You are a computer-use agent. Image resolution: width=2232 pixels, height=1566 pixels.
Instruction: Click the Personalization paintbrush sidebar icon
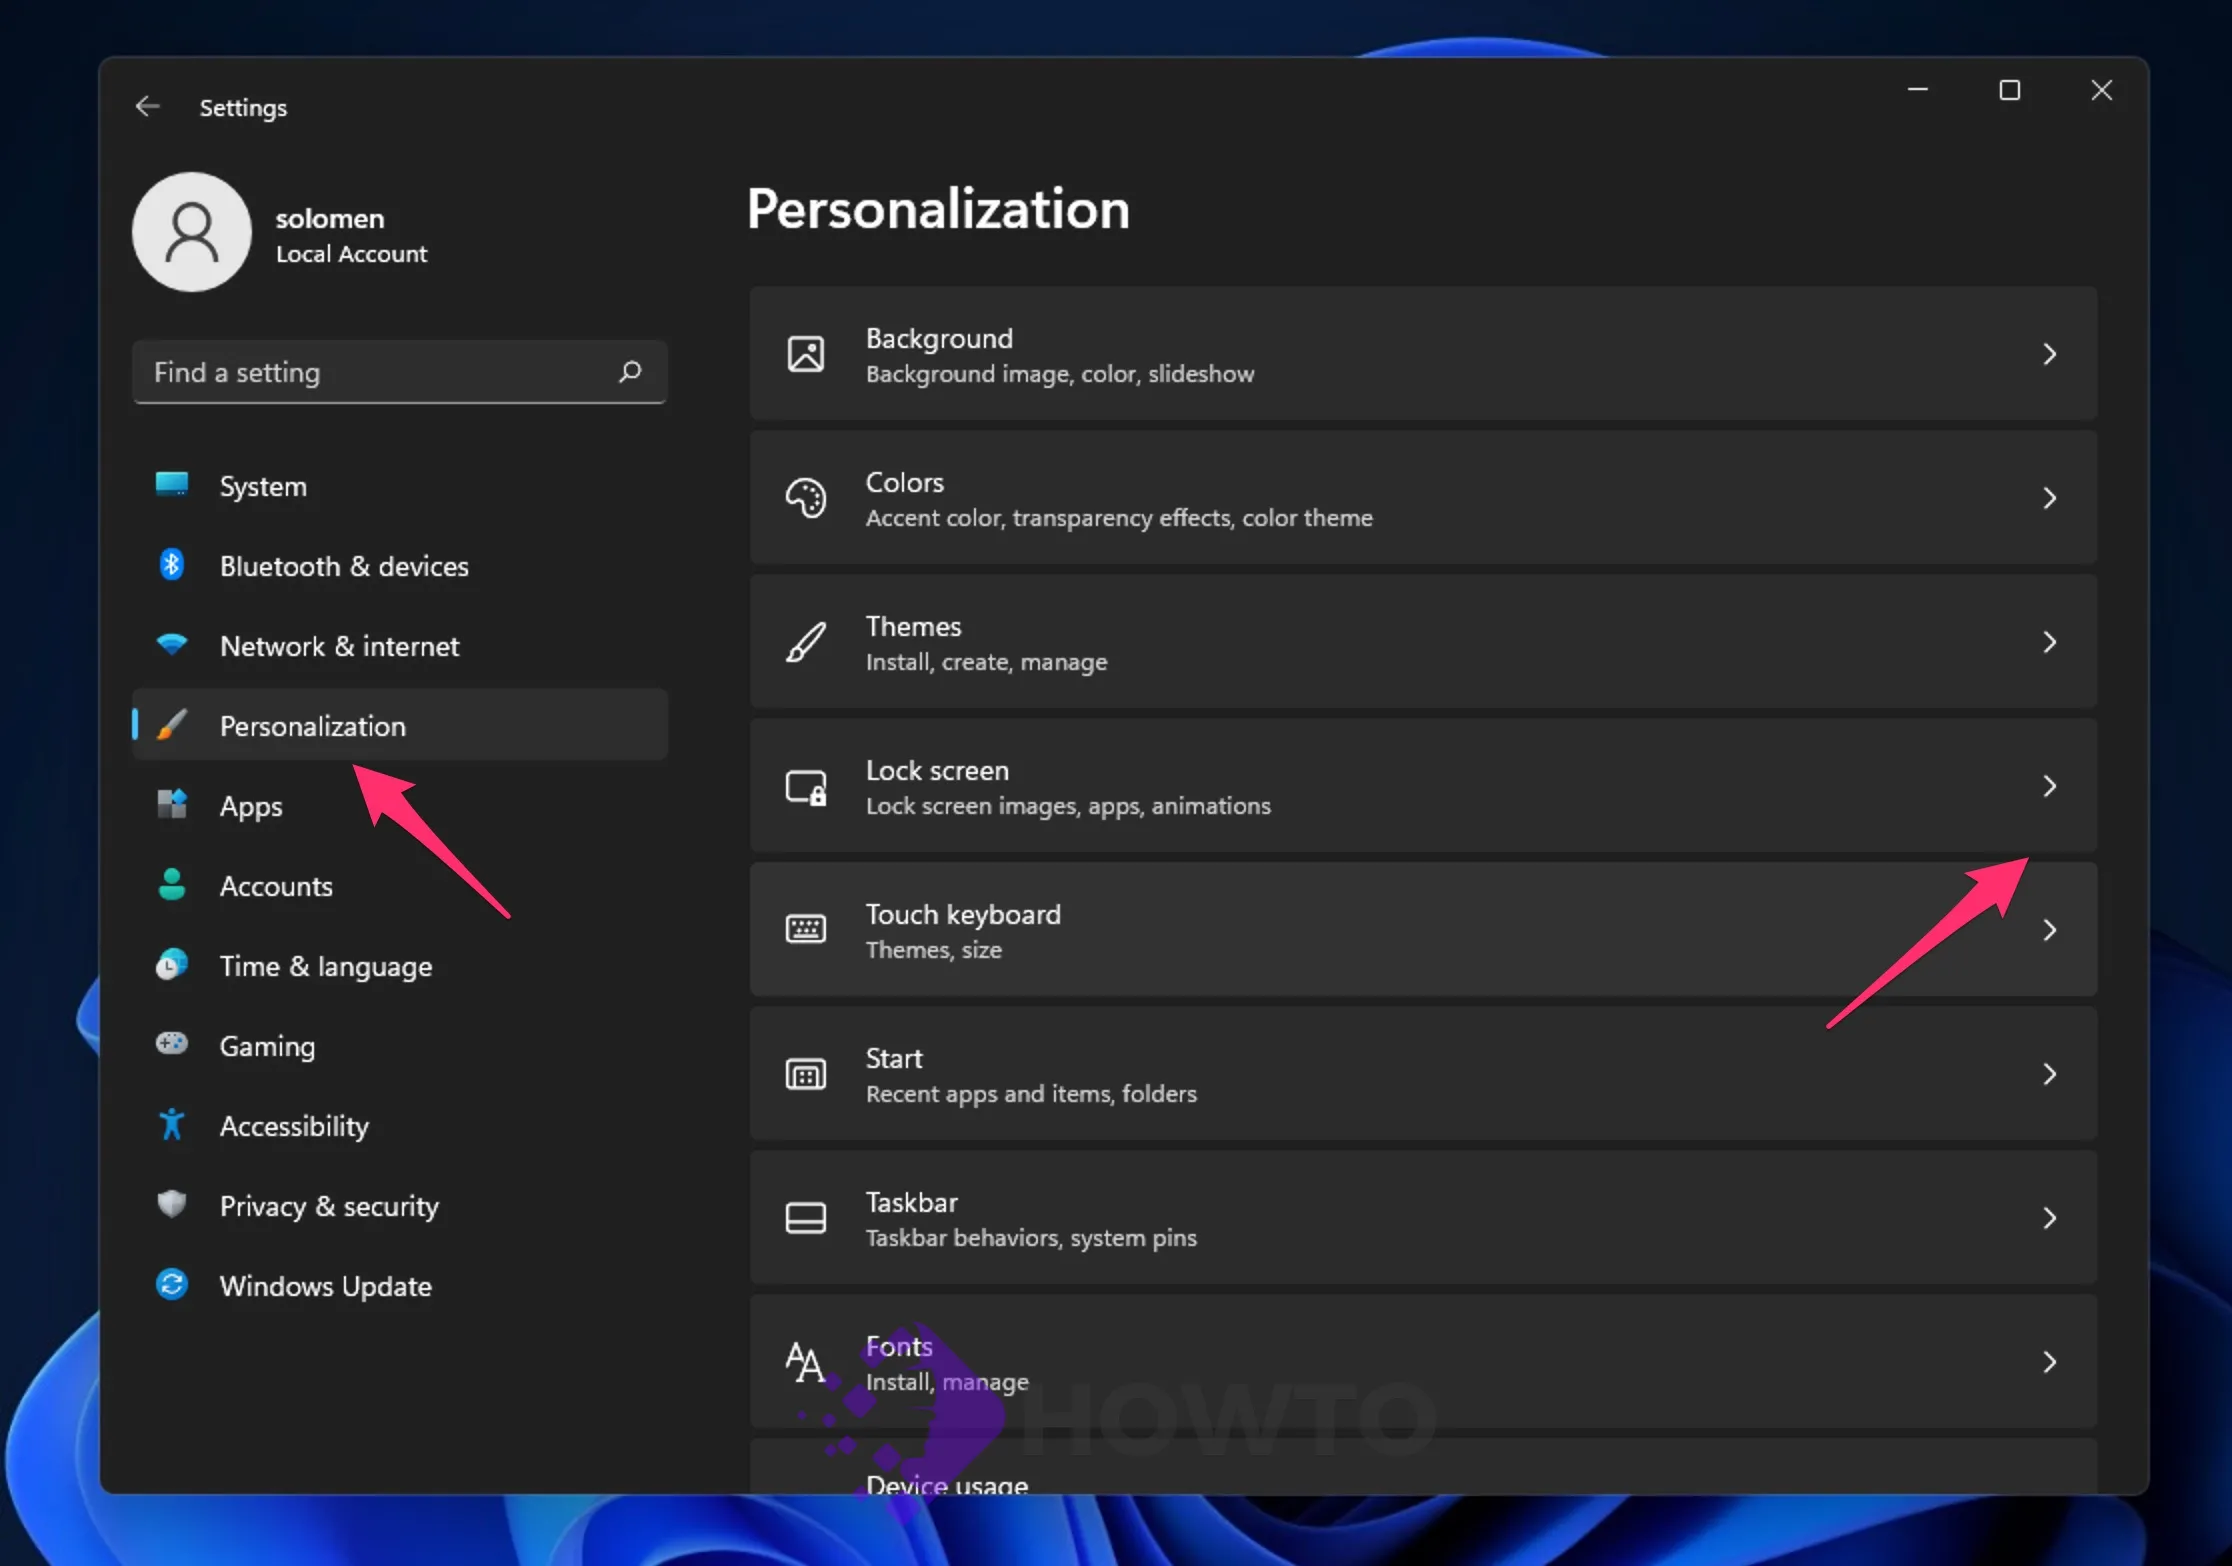172,725
